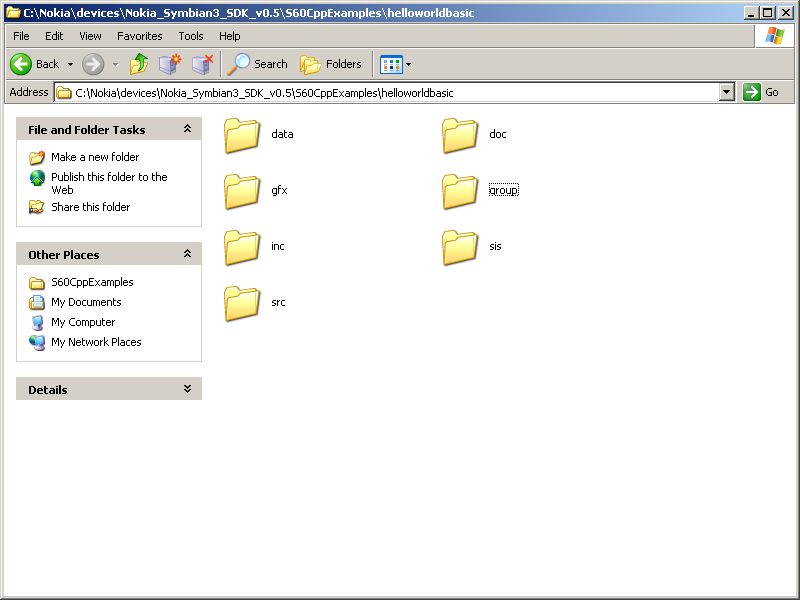Select the src folder icon

(242, 304)
